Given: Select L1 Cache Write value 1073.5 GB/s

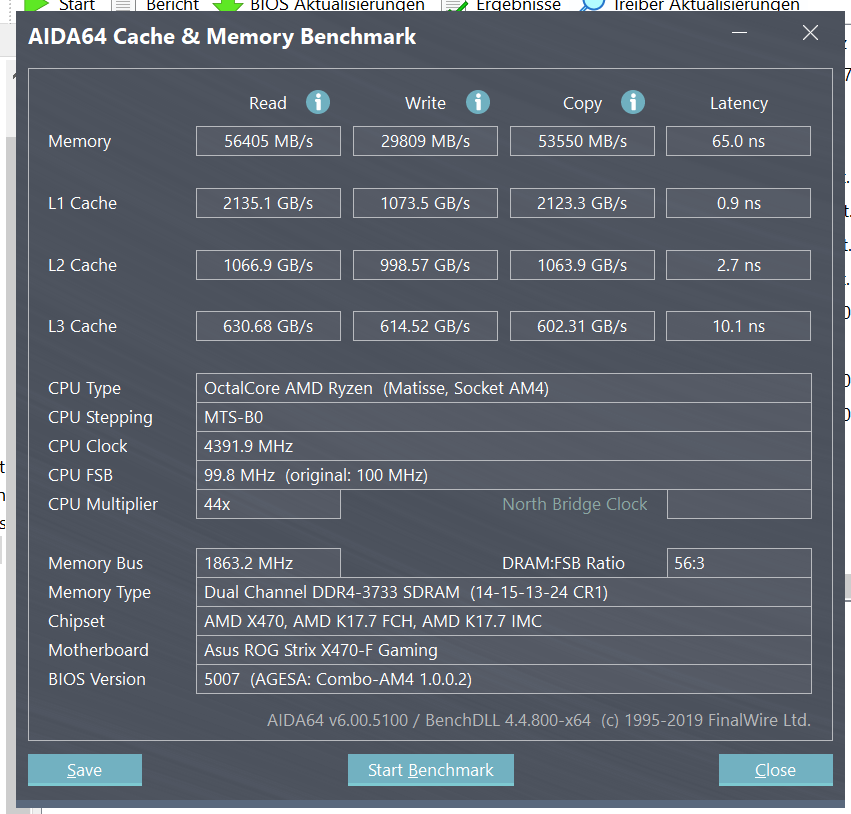Looking at the screenshot, I should [426, 203].
